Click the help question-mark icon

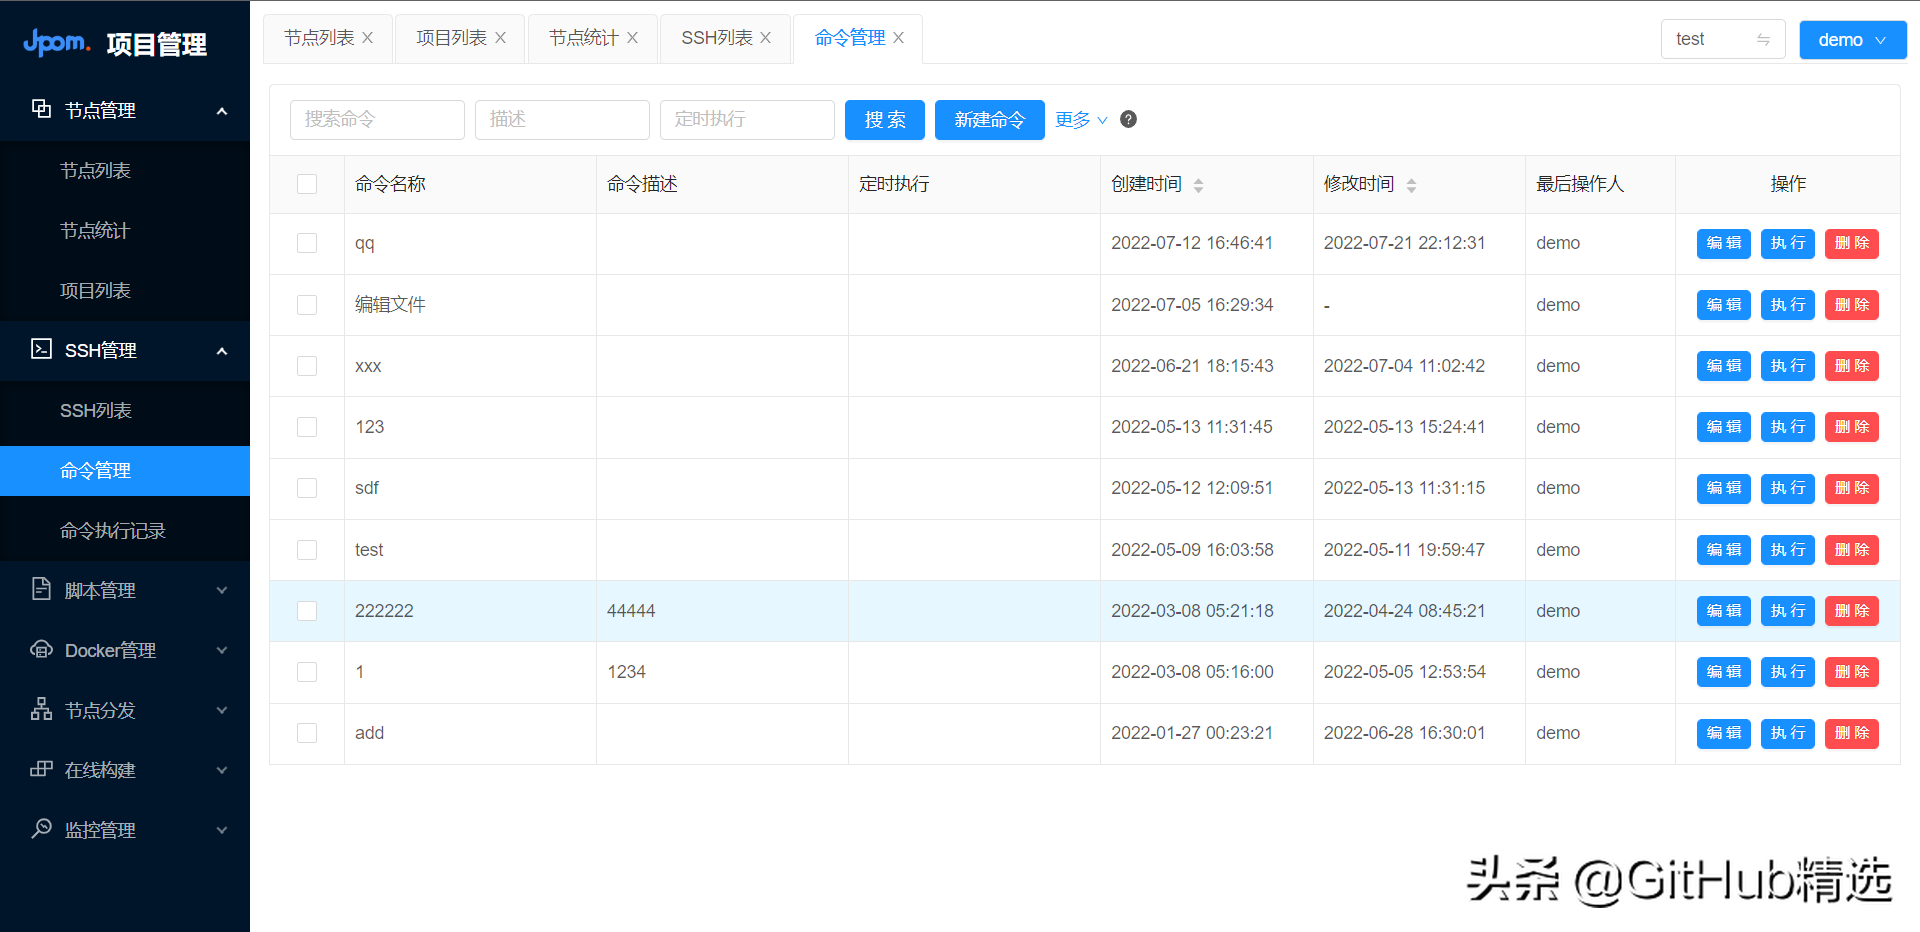[1128, 119]
